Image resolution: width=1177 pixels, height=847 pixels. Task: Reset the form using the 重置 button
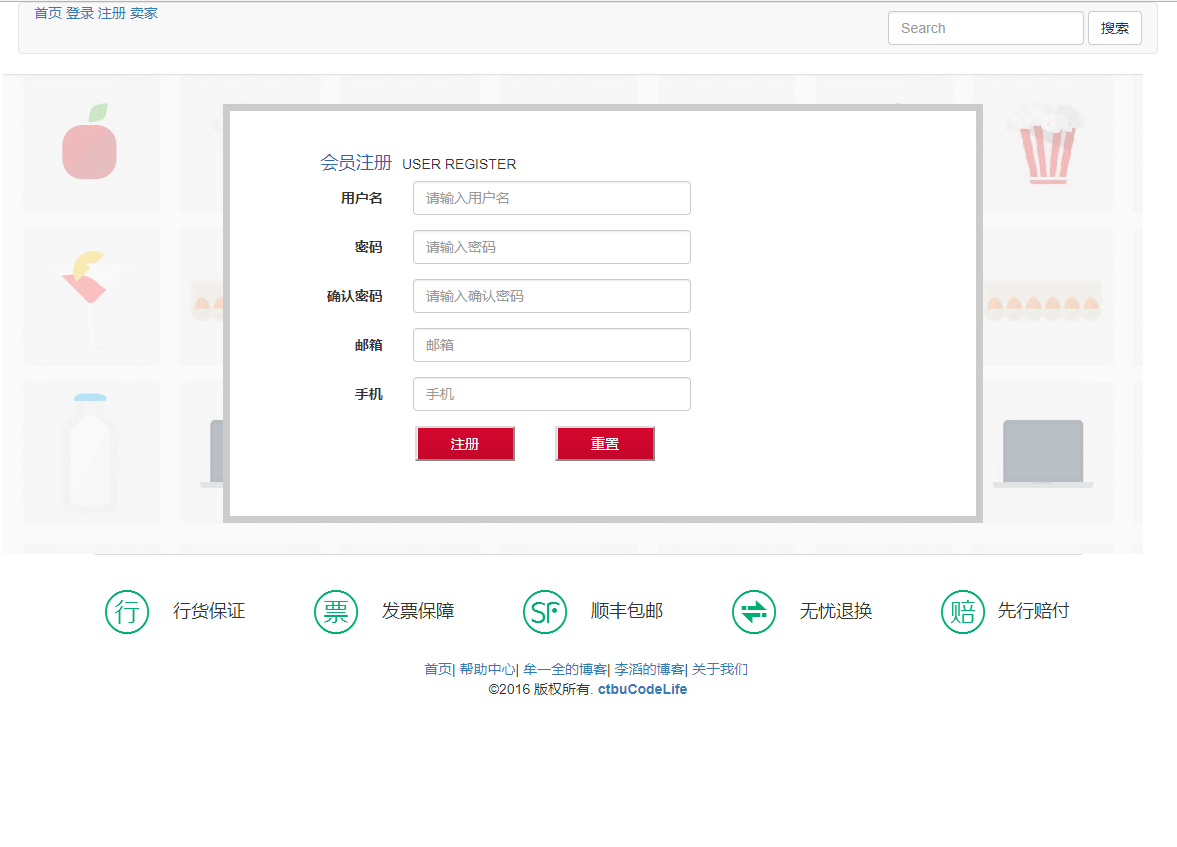pyautogui.click(x=605, y=443)
